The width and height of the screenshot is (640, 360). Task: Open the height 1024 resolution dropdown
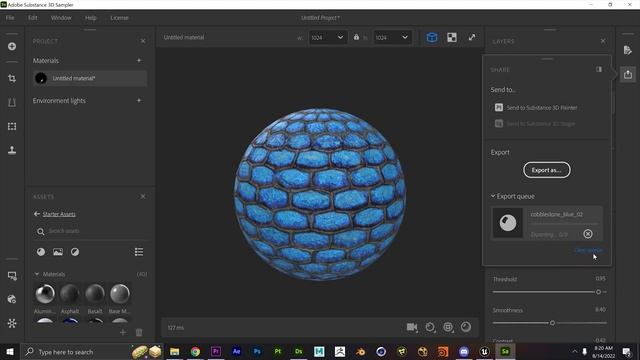pos(392,38)
